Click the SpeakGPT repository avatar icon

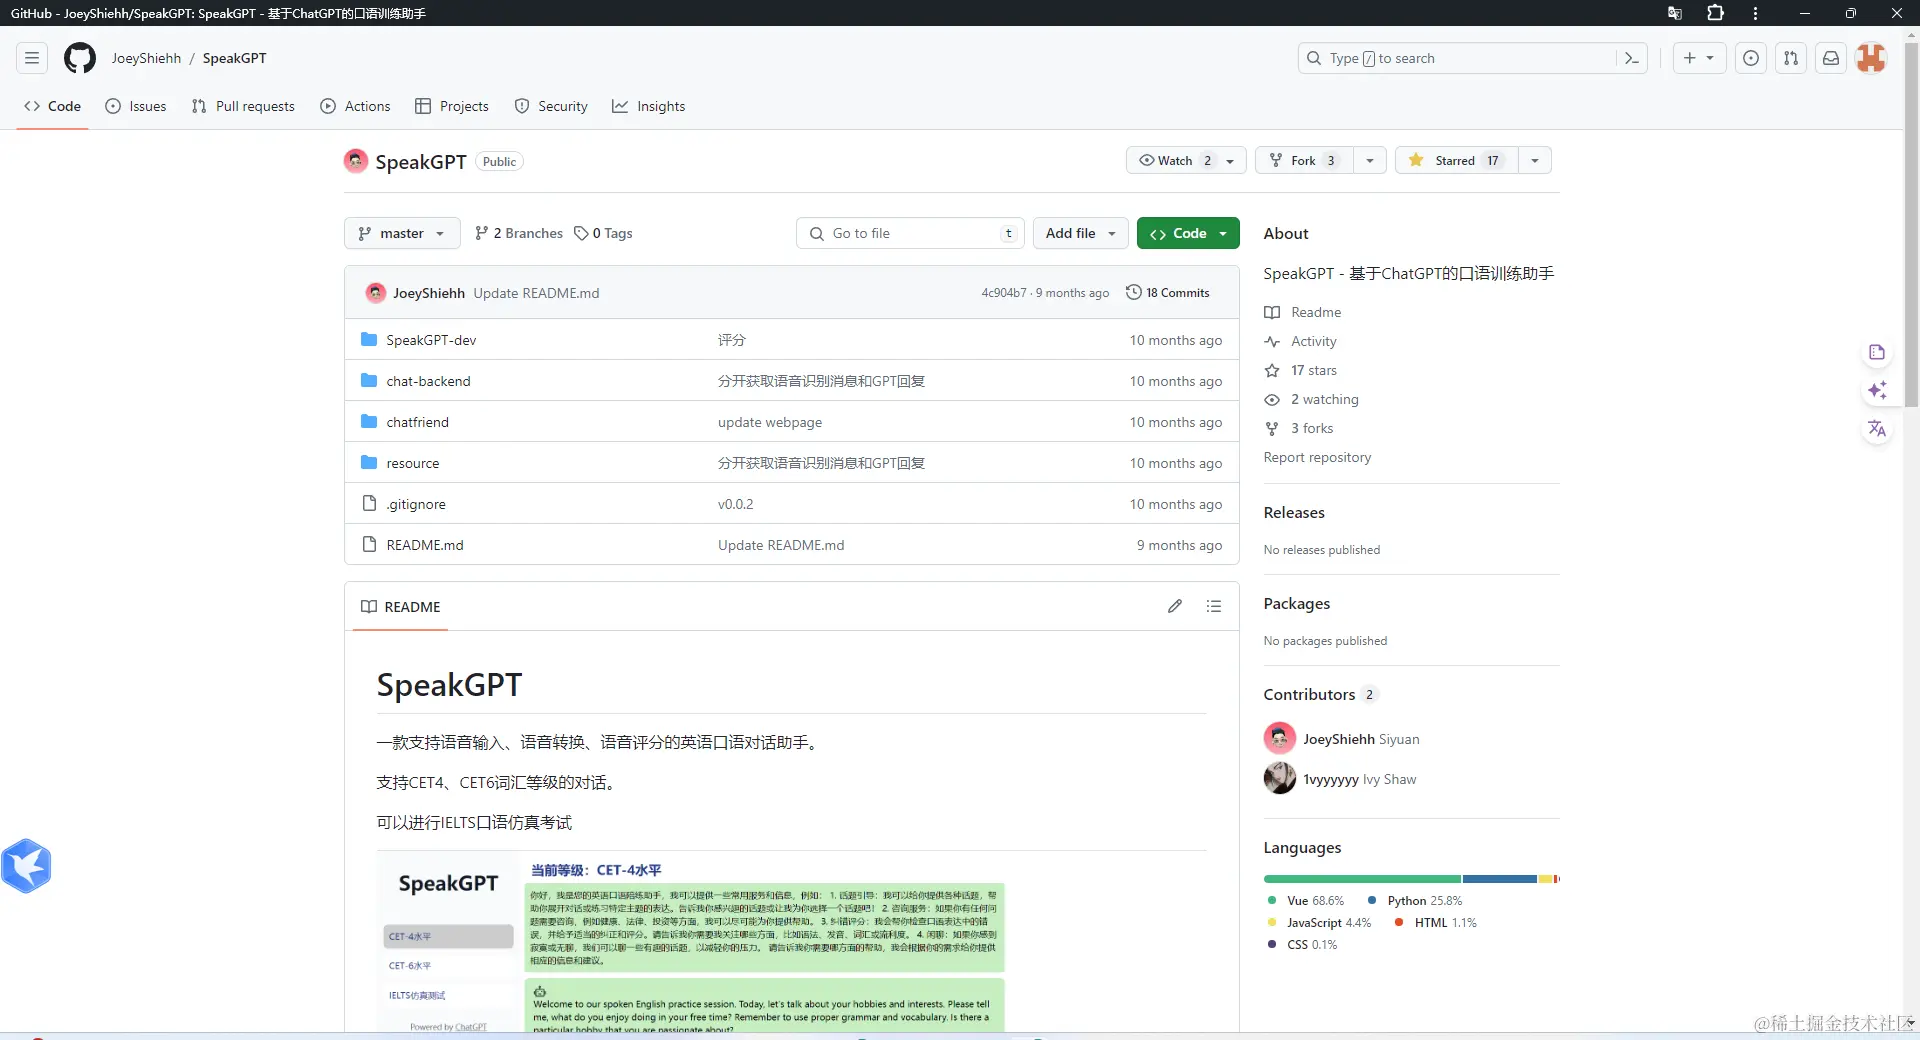(356, 161)
